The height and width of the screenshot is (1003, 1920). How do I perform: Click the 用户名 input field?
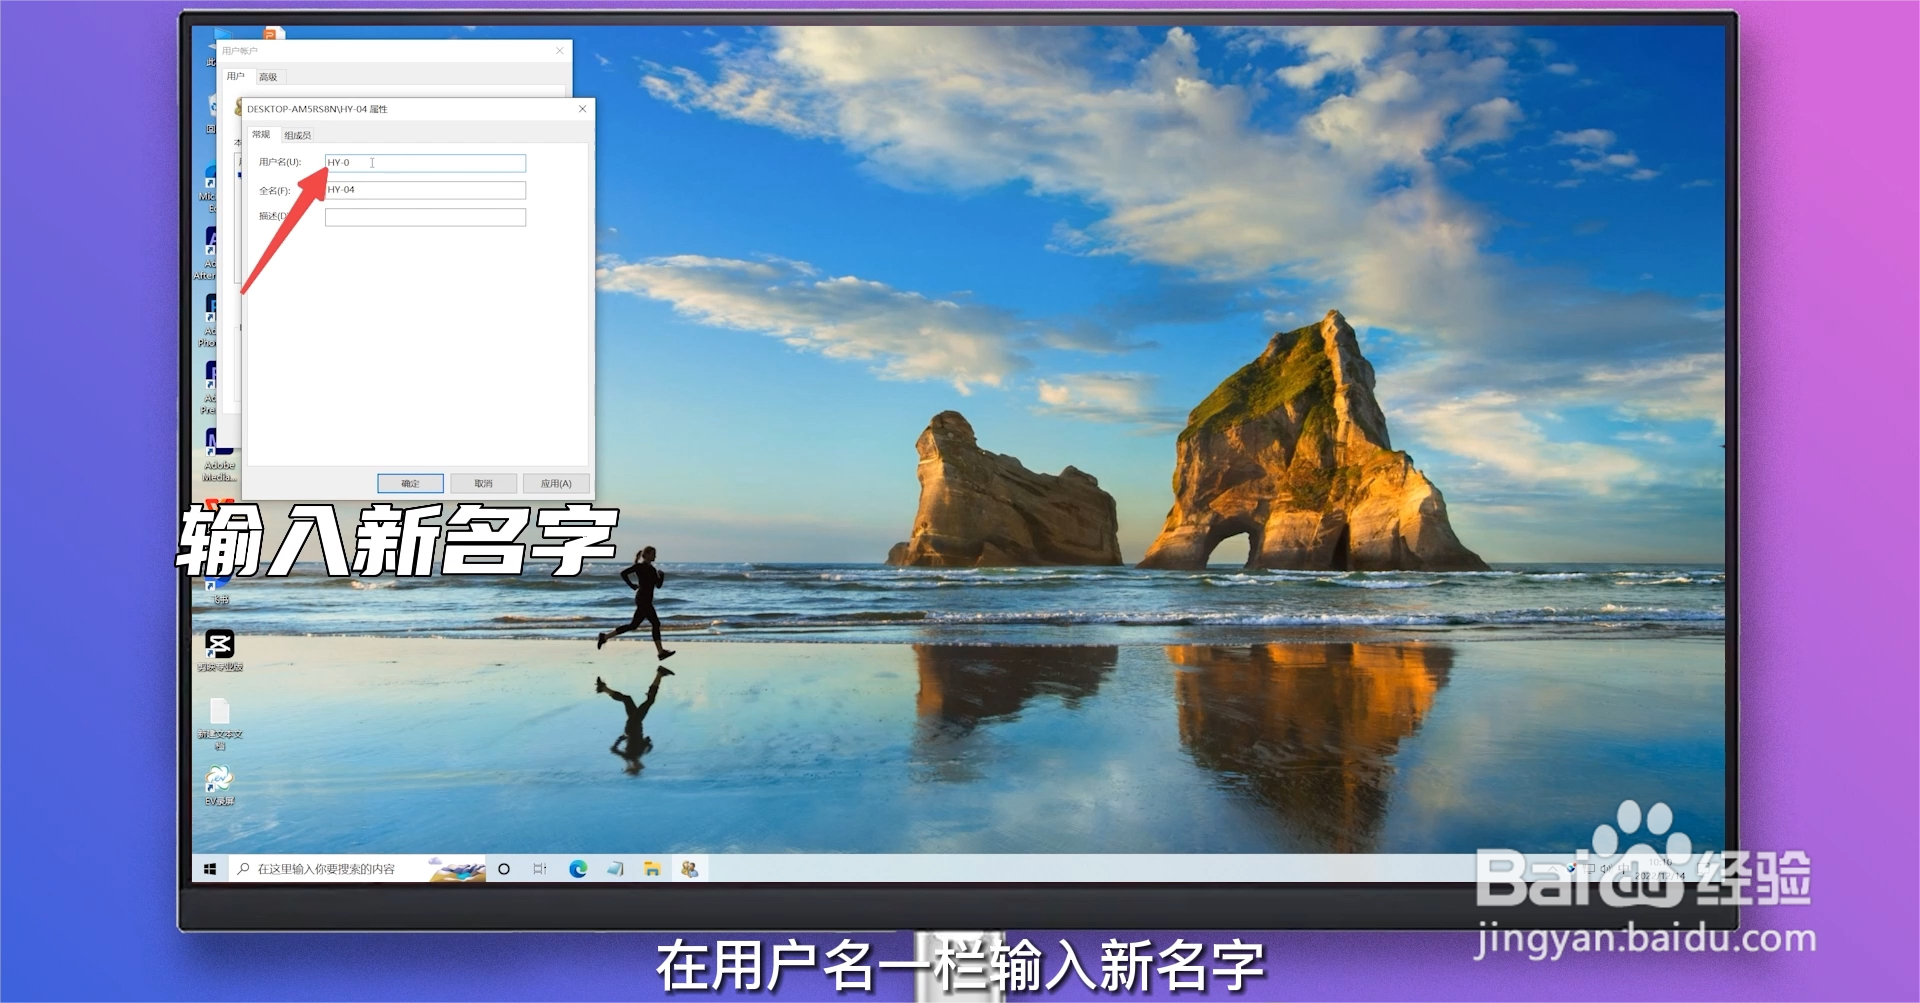pyautogui.click(x=425, y=163)
